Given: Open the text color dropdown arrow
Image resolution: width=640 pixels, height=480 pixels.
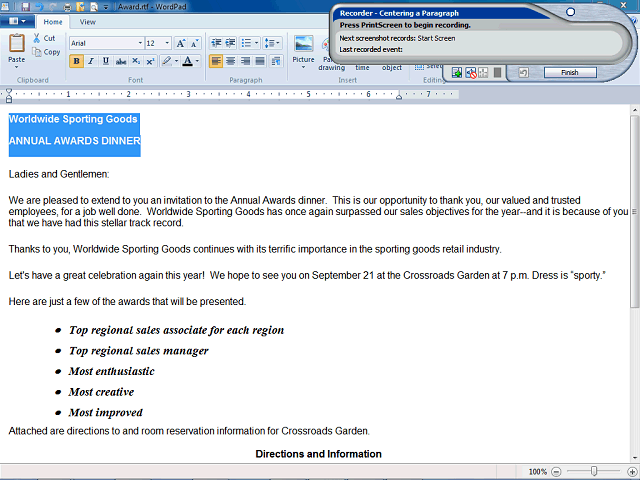Looking at the screenshot, I should 198,61.
